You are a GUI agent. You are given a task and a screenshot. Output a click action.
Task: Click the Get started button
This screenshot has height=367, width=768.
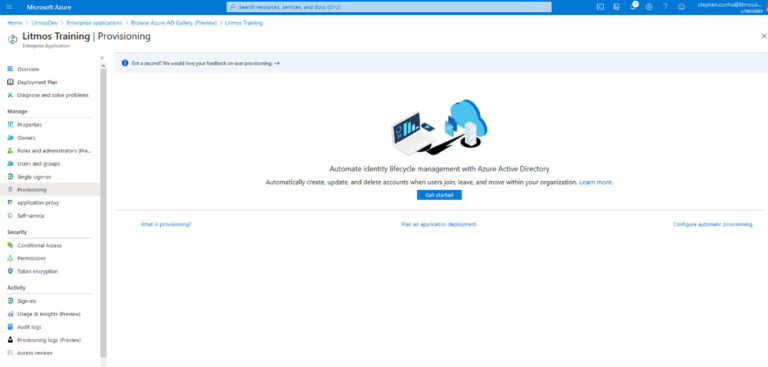point(439,195)
